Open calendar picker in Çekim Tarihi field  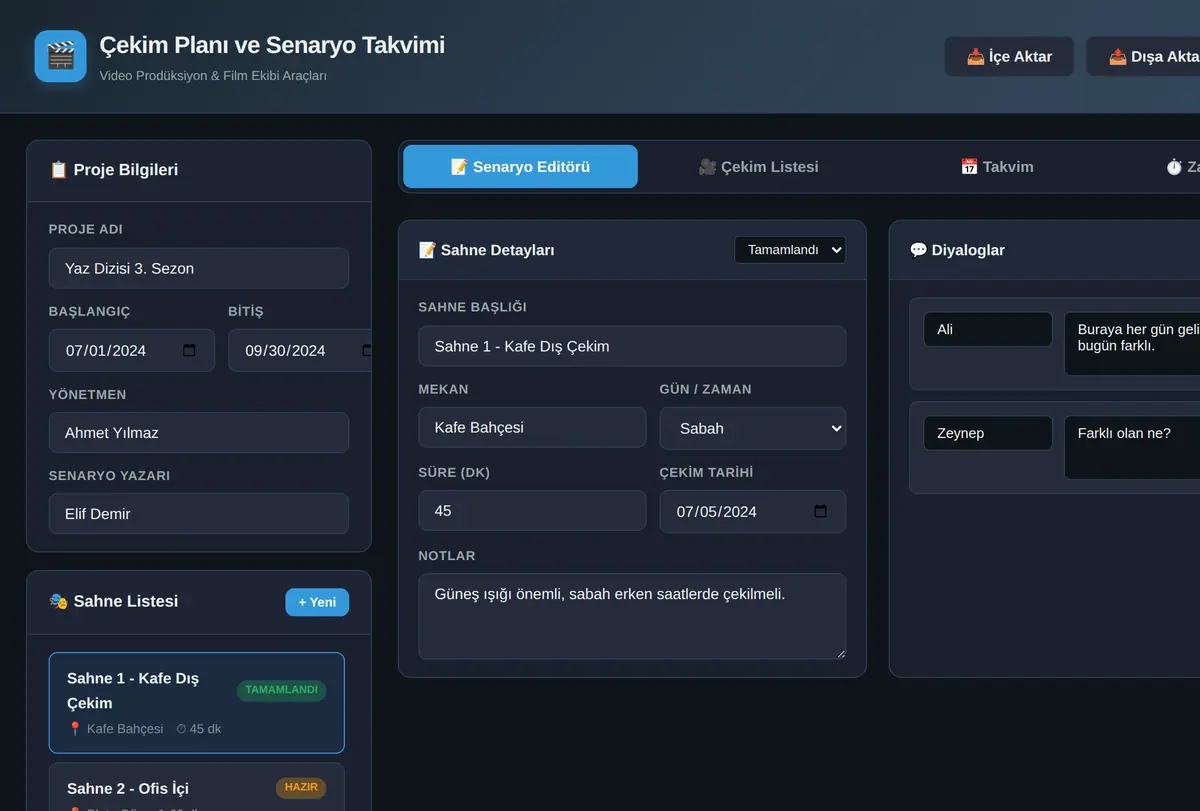coord(820,512)
